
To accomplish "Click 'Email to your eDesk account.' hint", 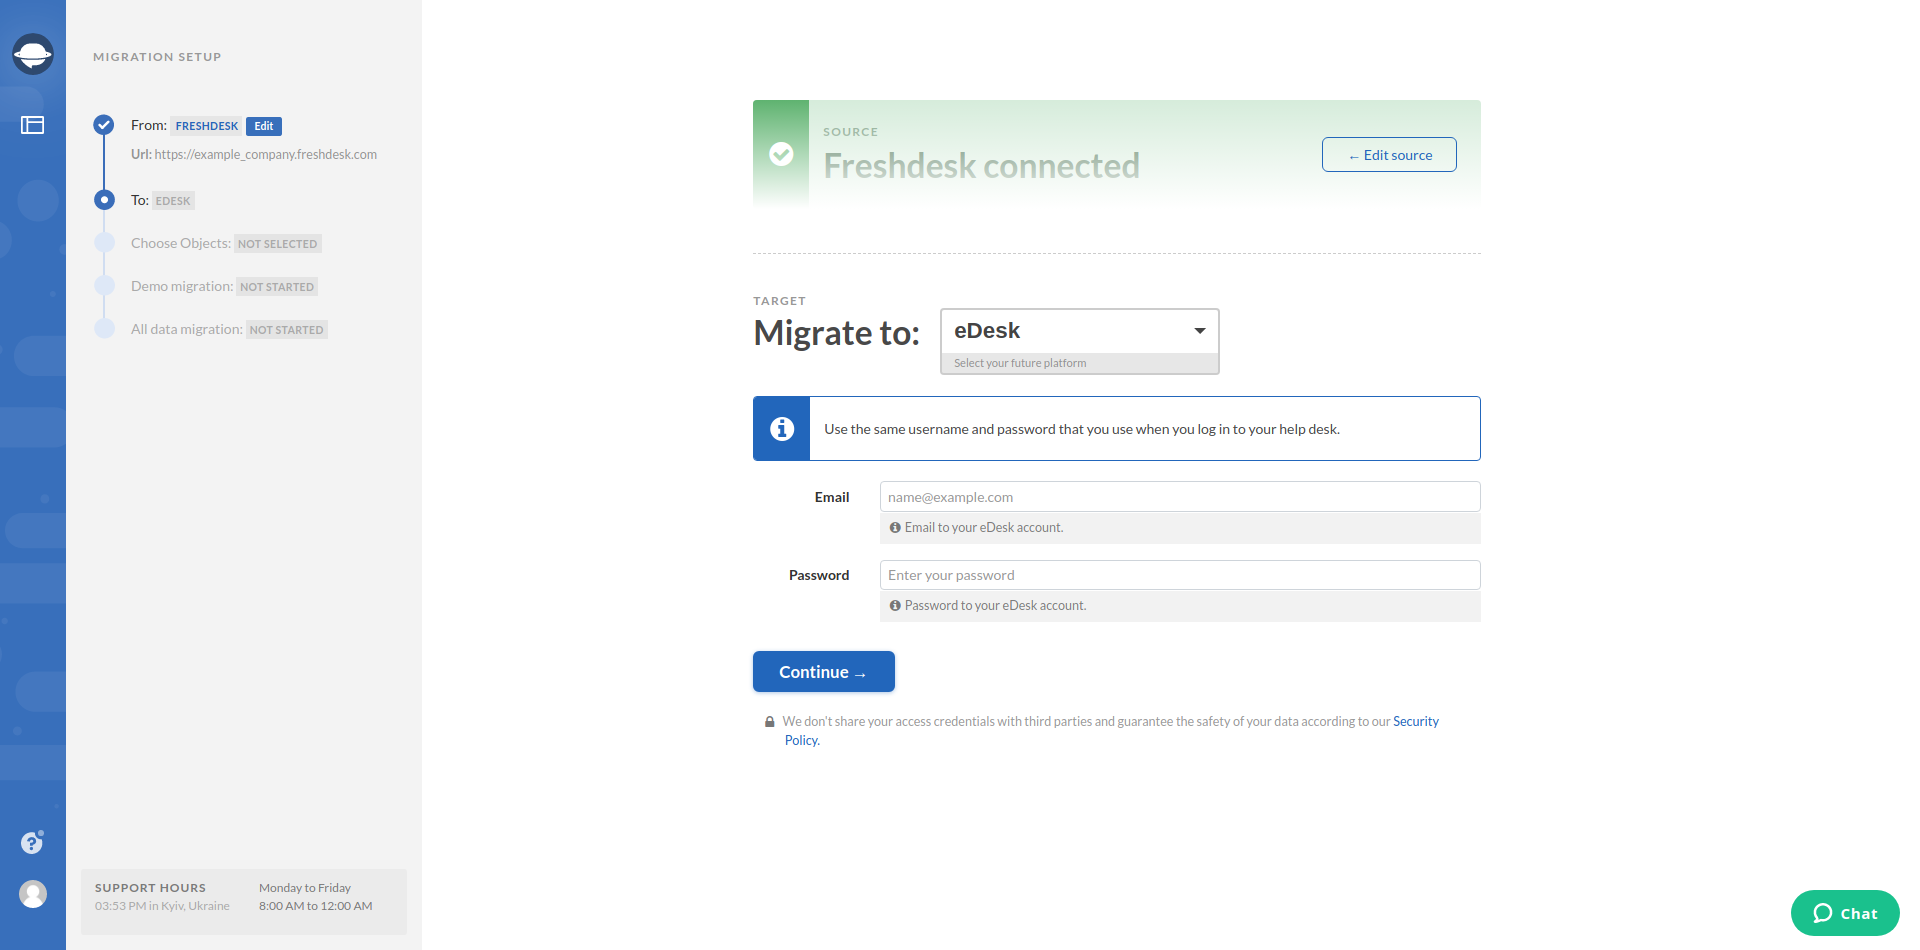I will (984, 528).
